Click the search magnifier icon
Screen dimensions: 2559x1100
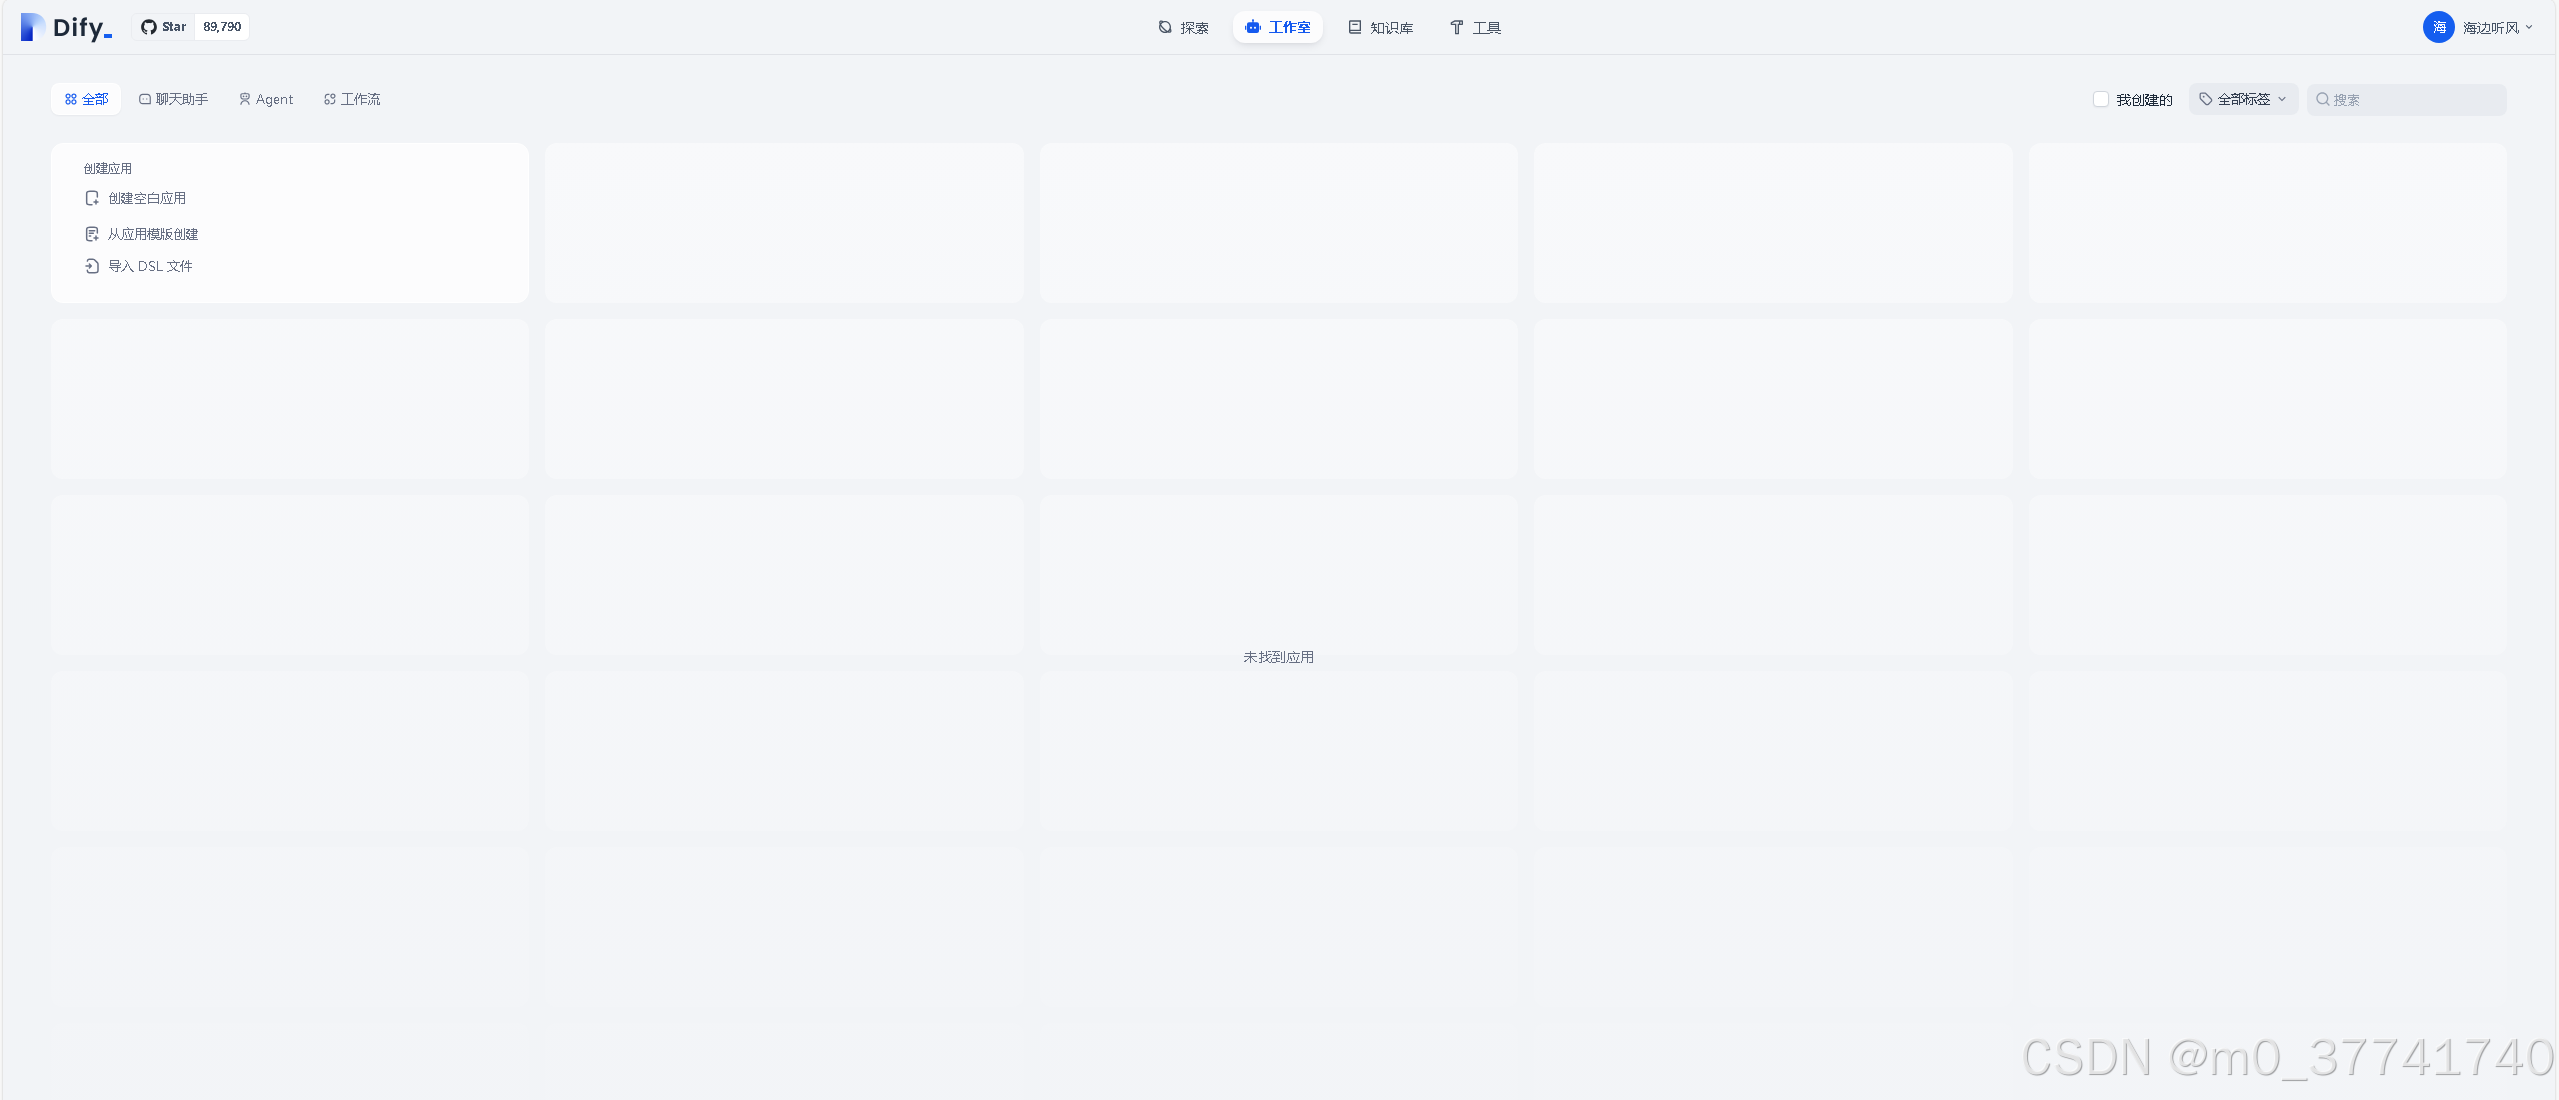[x=2322, y=99]
